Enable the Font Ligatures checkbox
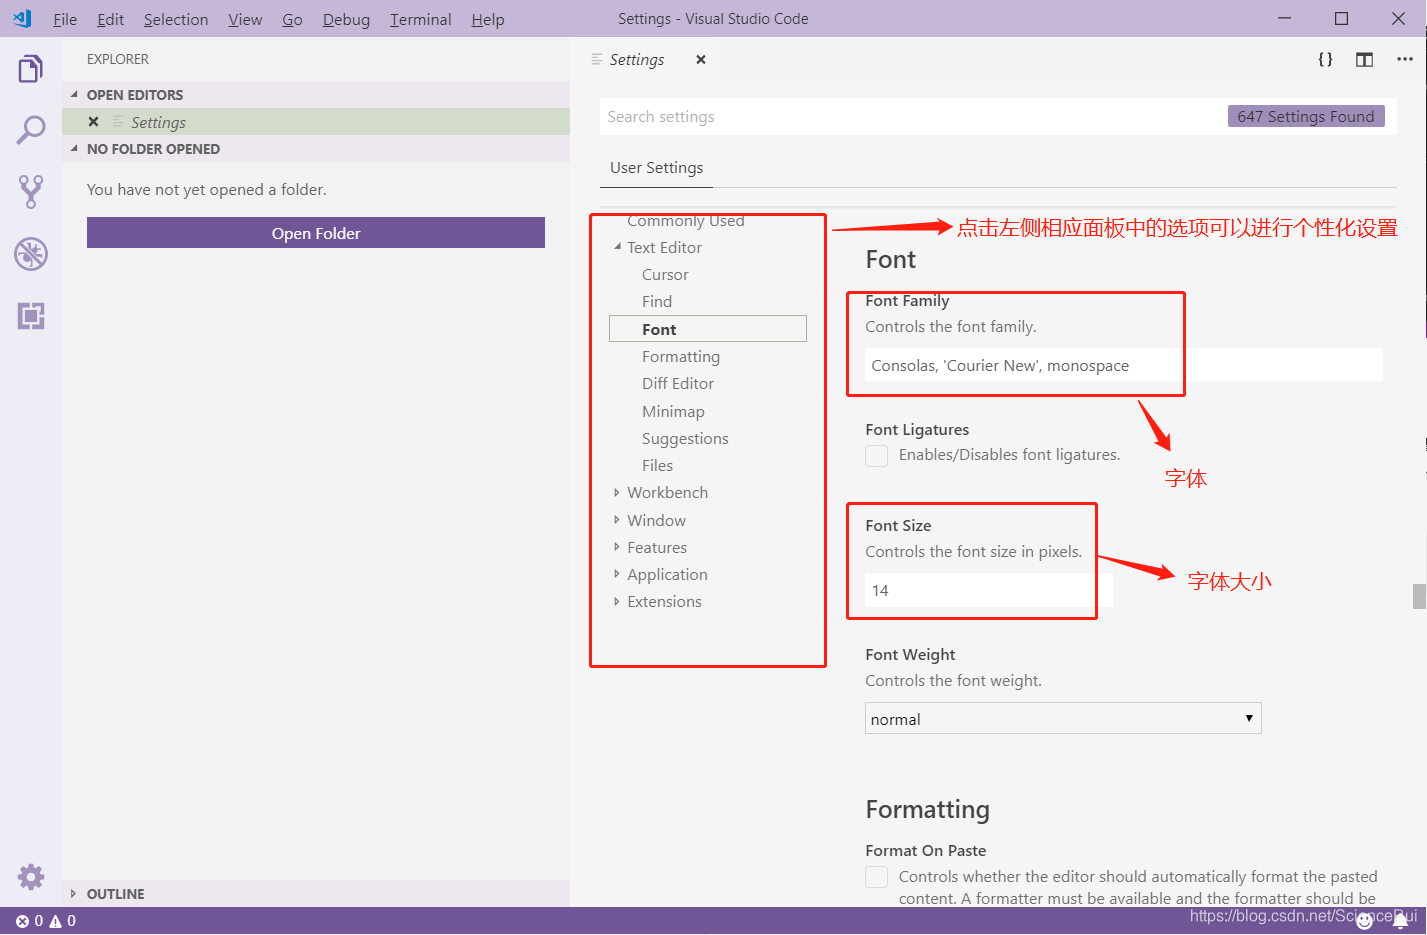This screenshot has height=935, width=1427. click(876, 455)
